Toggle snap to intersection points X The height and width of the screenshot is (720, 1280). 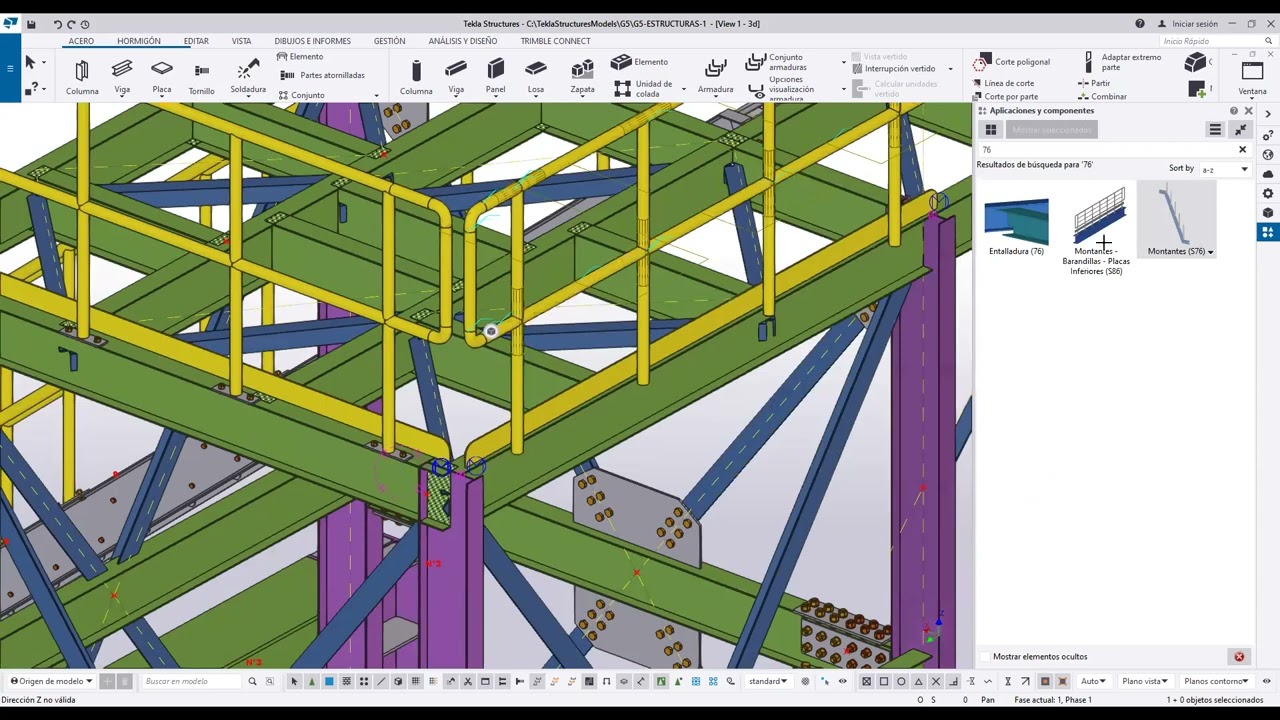point(935,681)
